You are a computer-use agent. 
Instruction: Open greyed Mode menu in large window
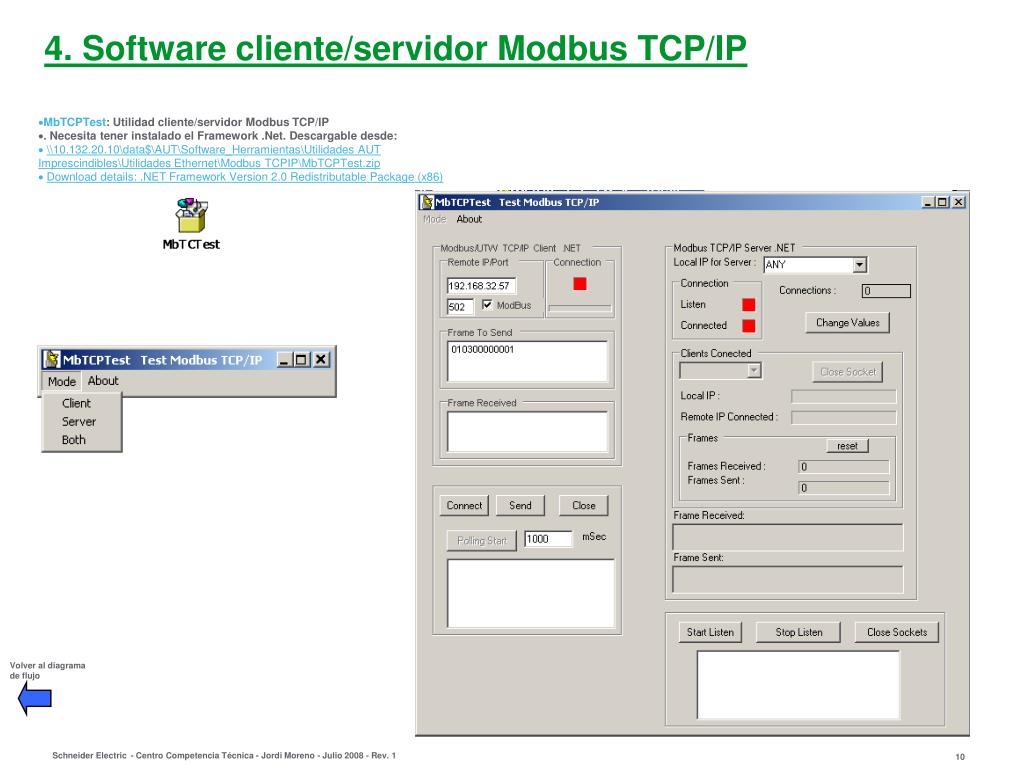pyautogui.click(x=434, y=219)
